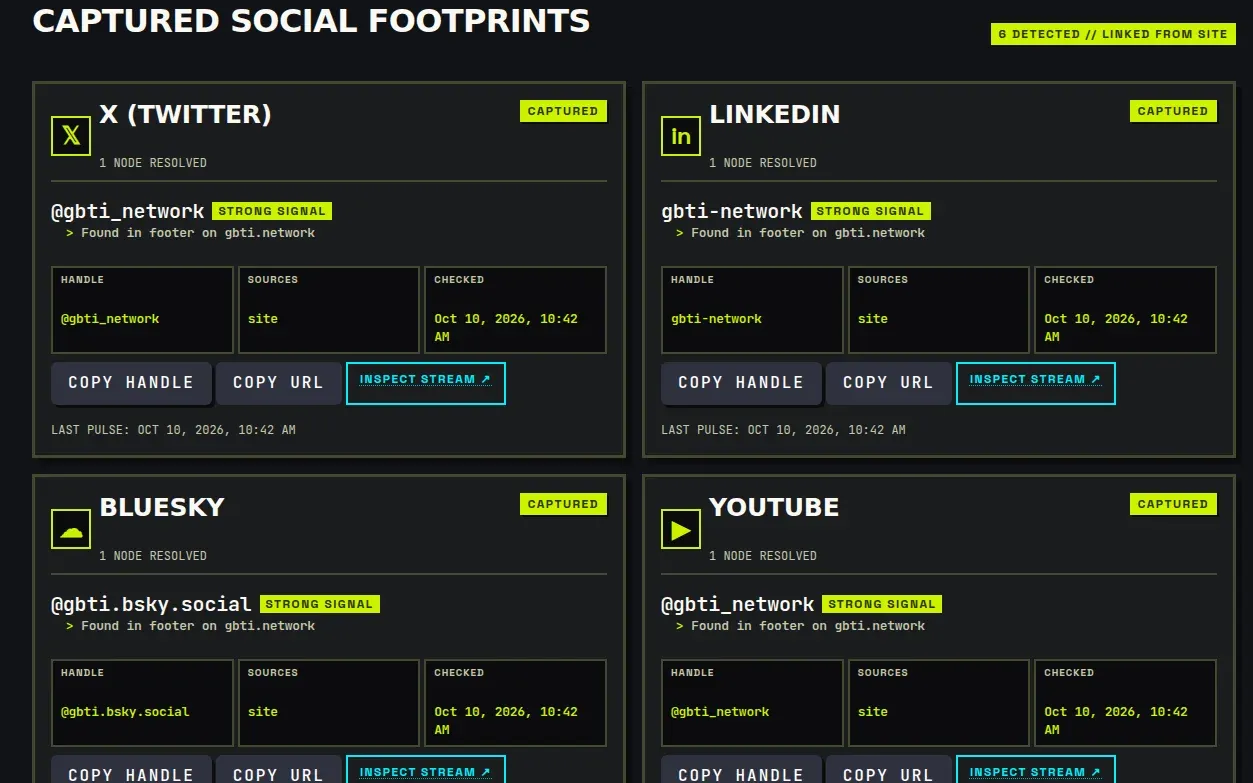Click '1 NODE RESOLVED' under the YouTube title
The height and width of the screenshot is (783, 1253).
763,556
